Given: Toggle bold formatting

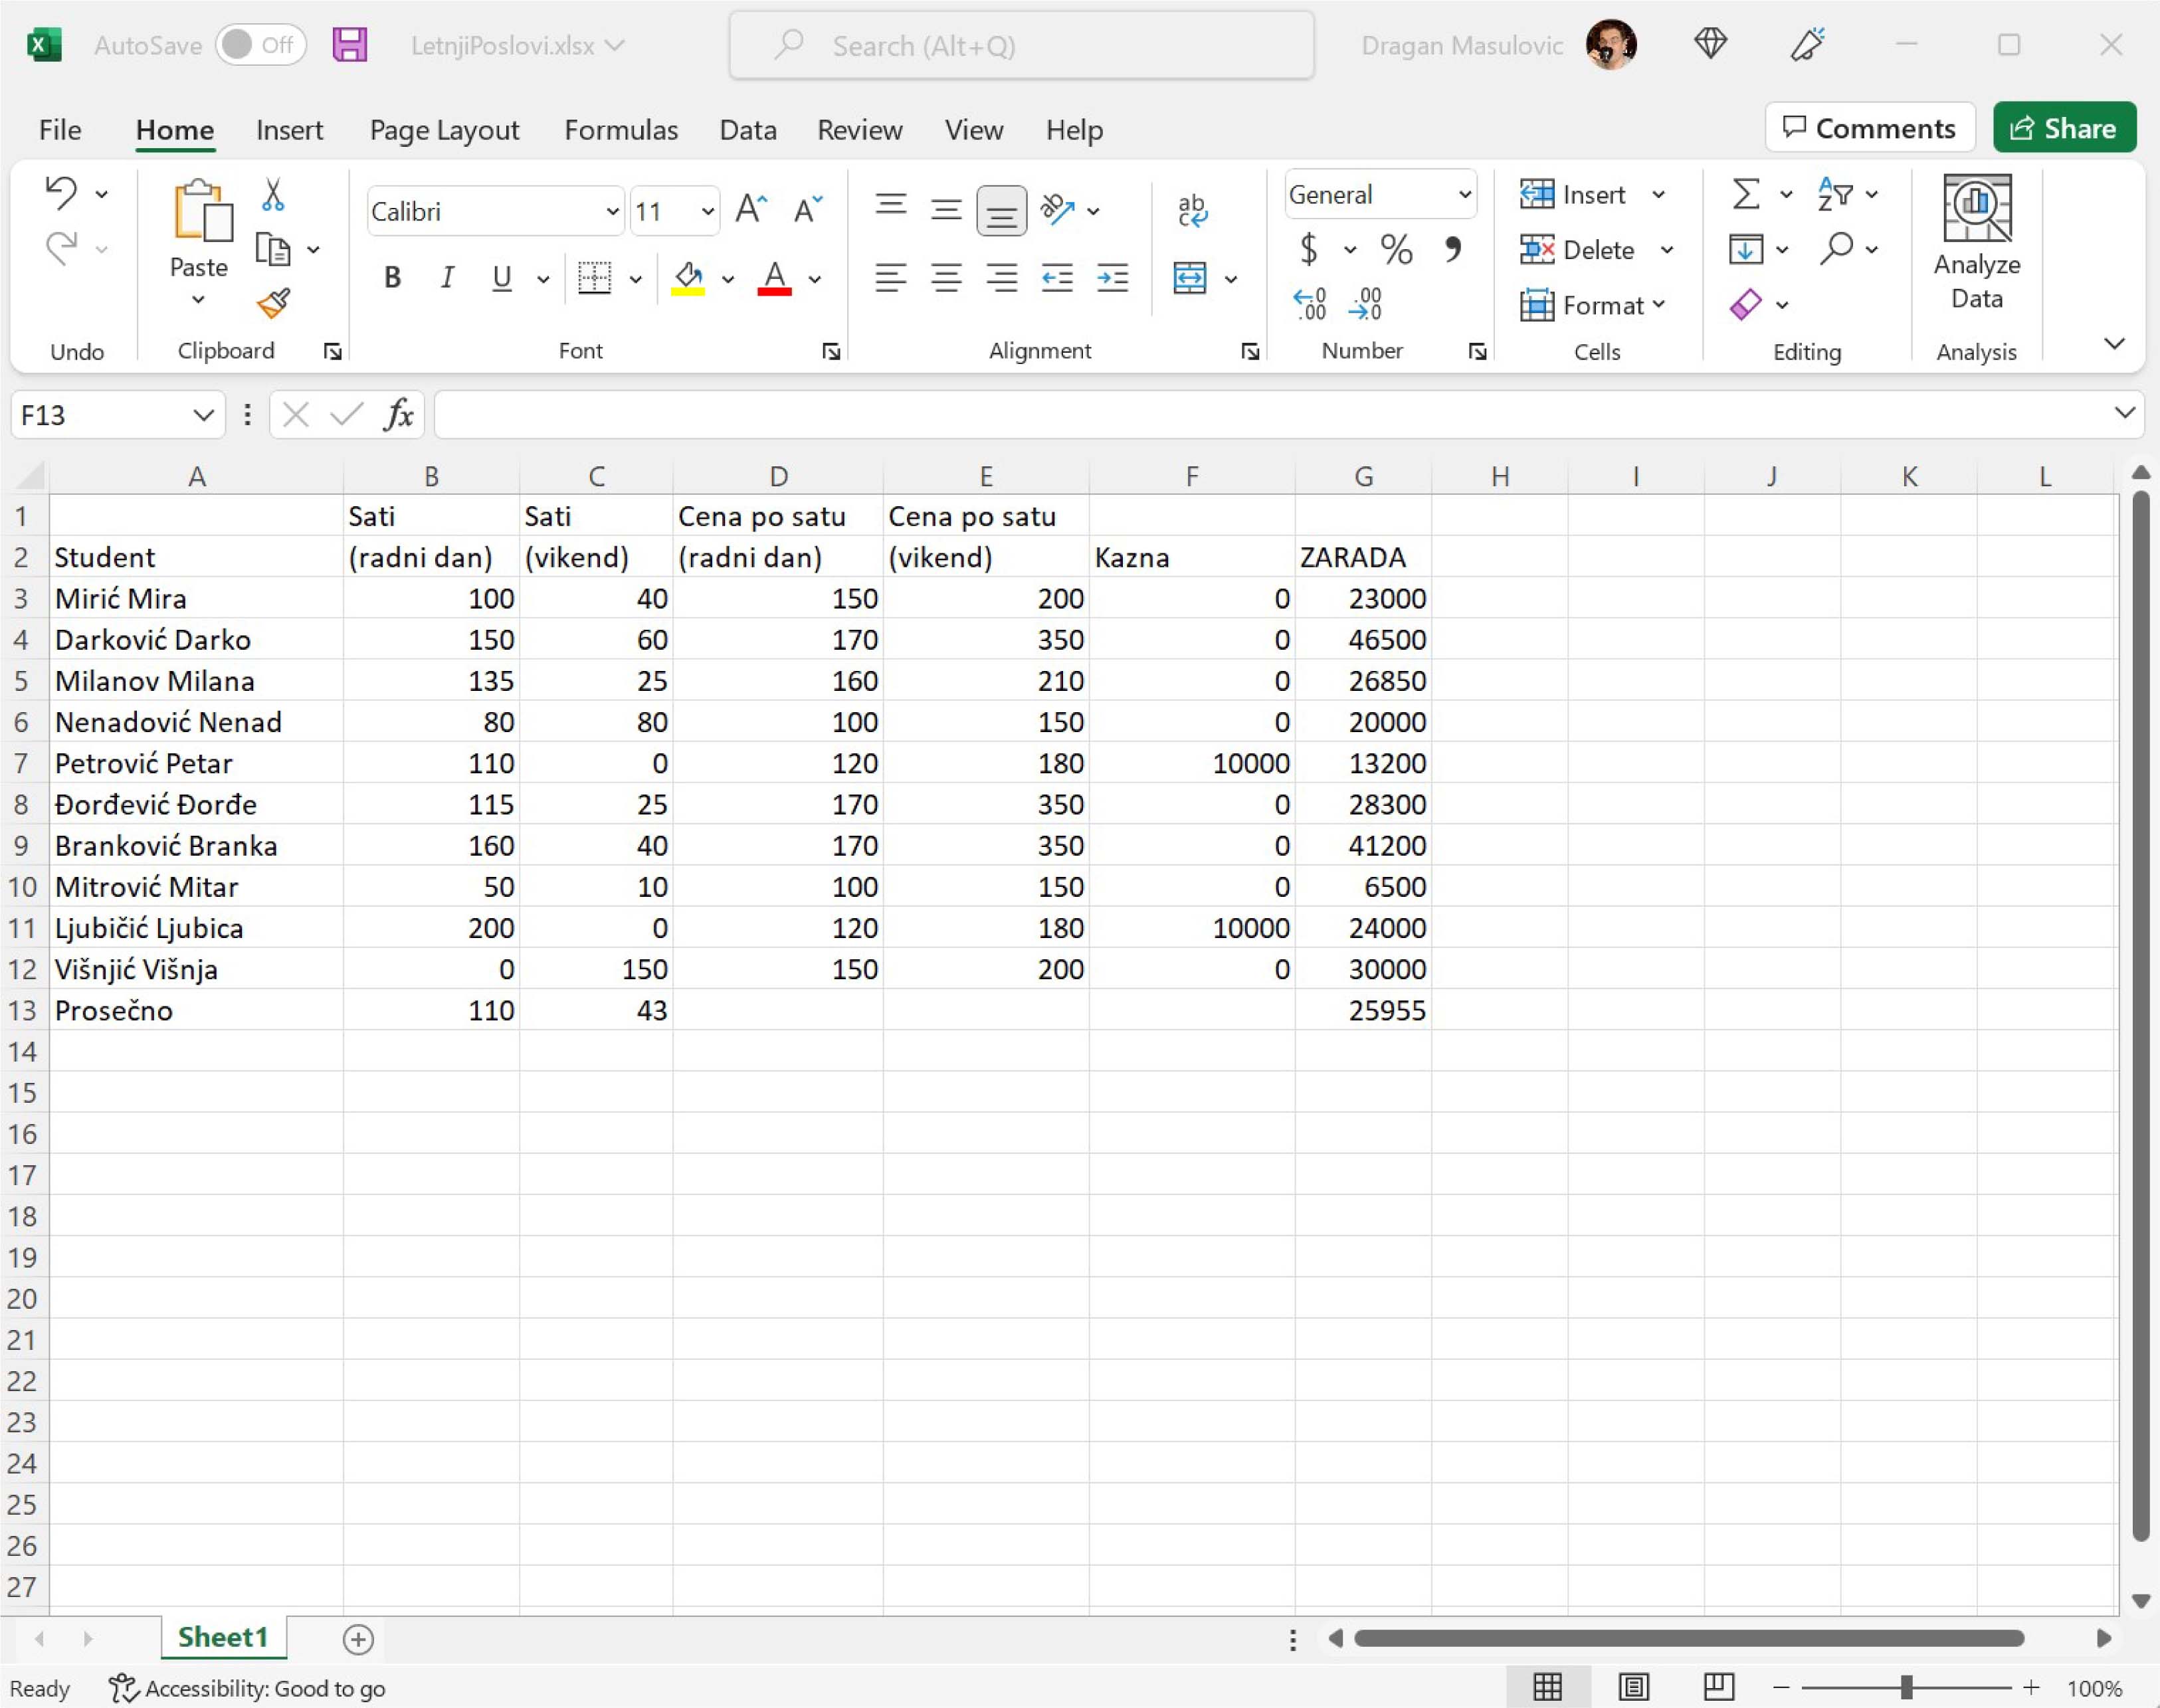Looking at the screenshot, I should pos(392,278).
